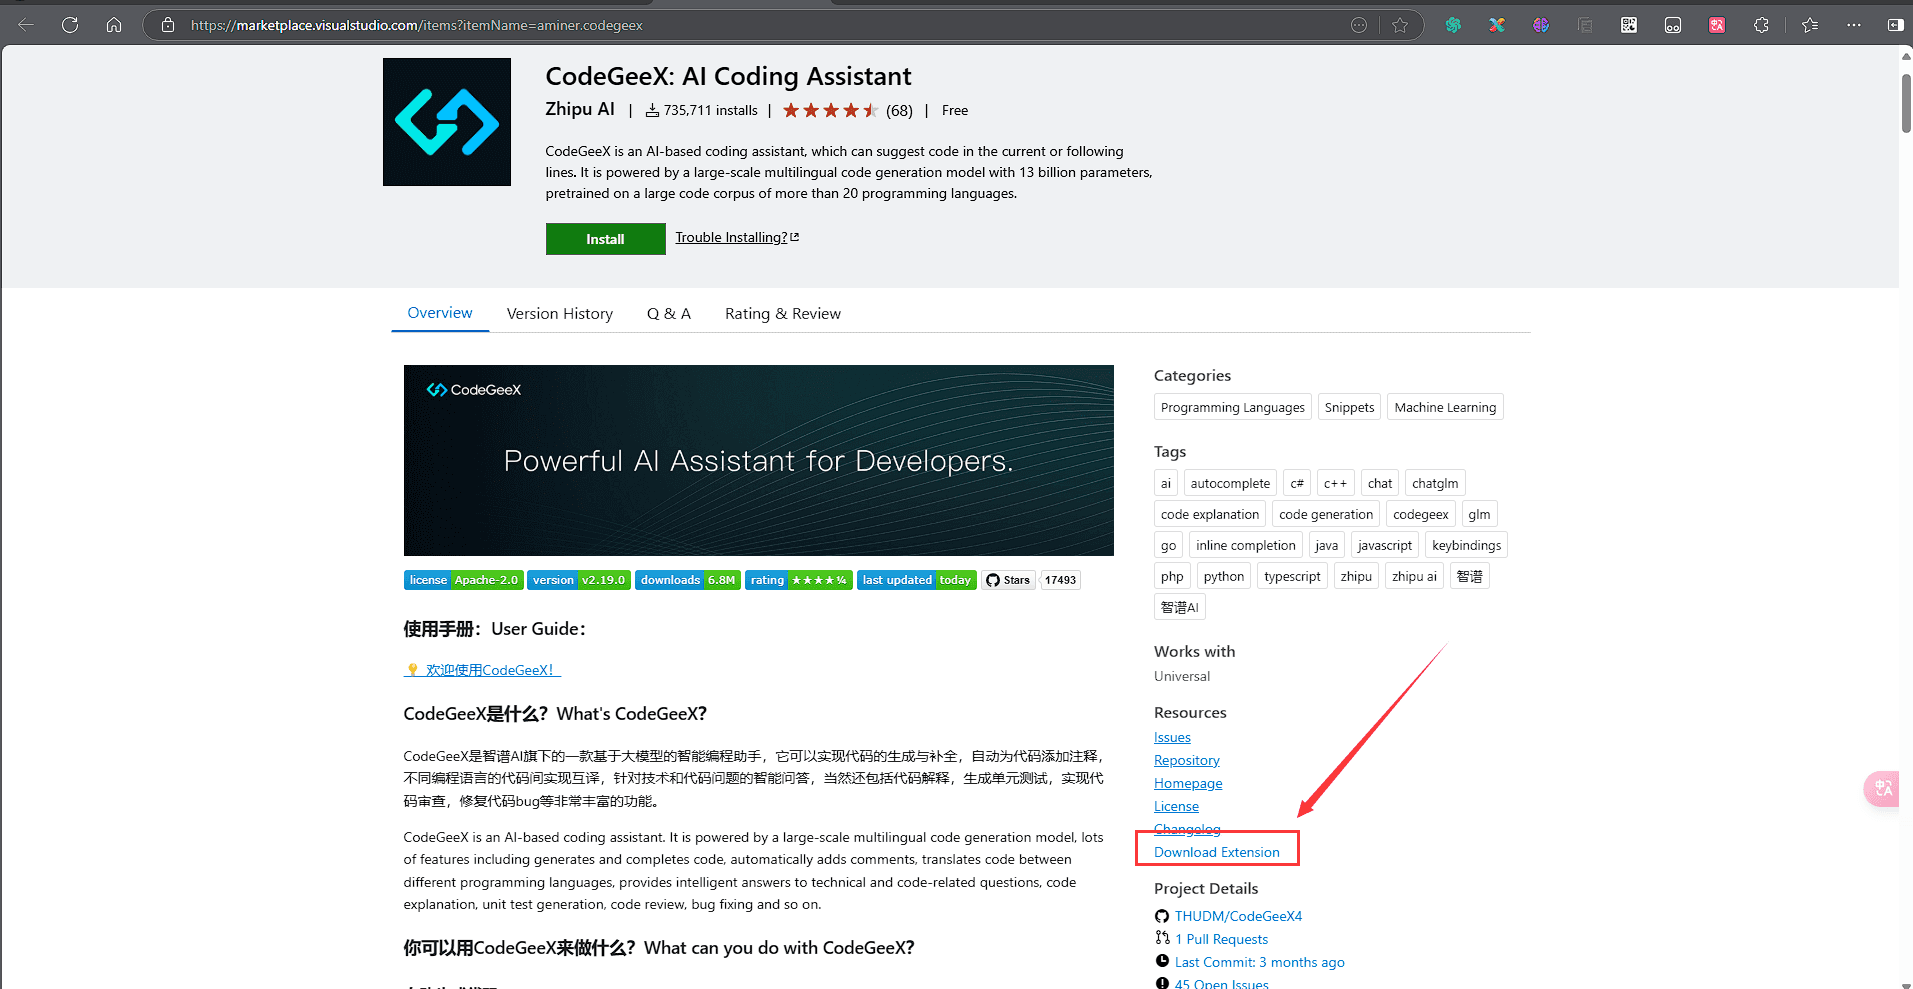Open the Download Extension link
1913x989 pixels.
(1217, 851)
